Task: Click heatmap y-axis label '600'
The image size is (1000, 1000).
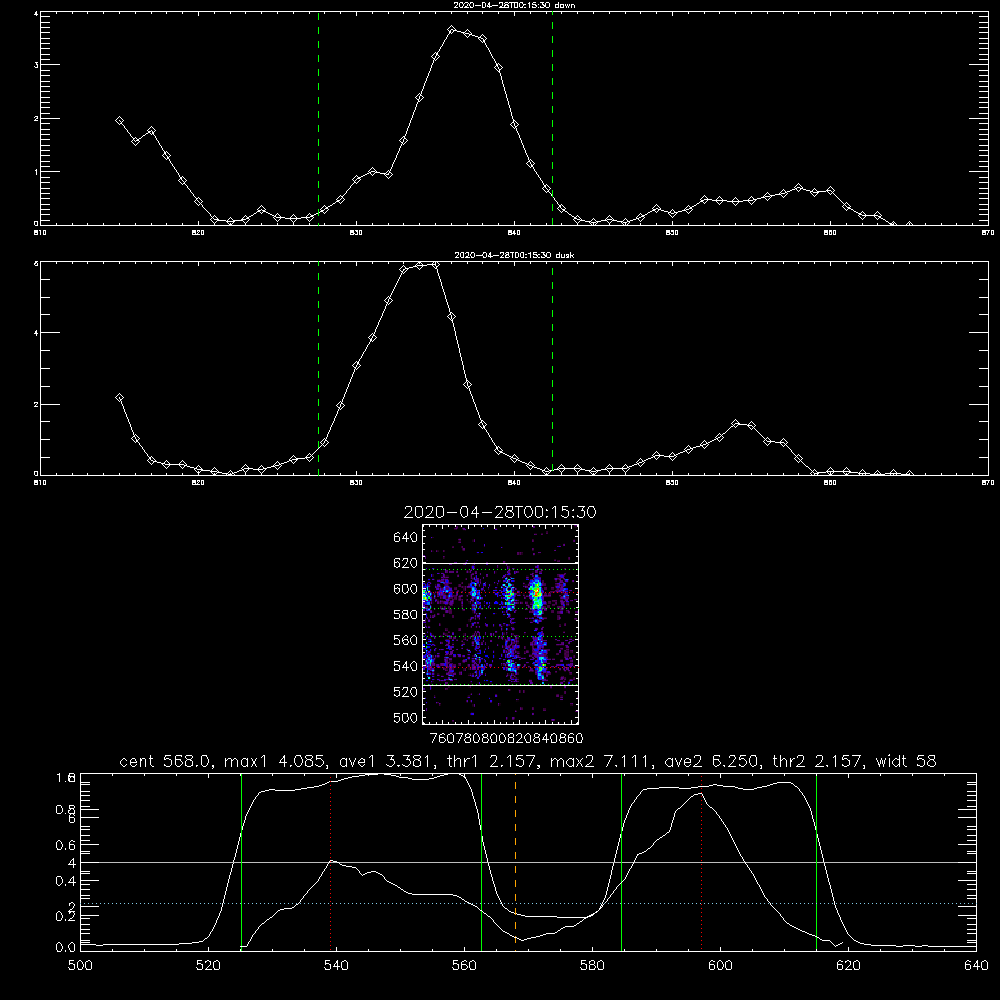Action: (405, 589)
